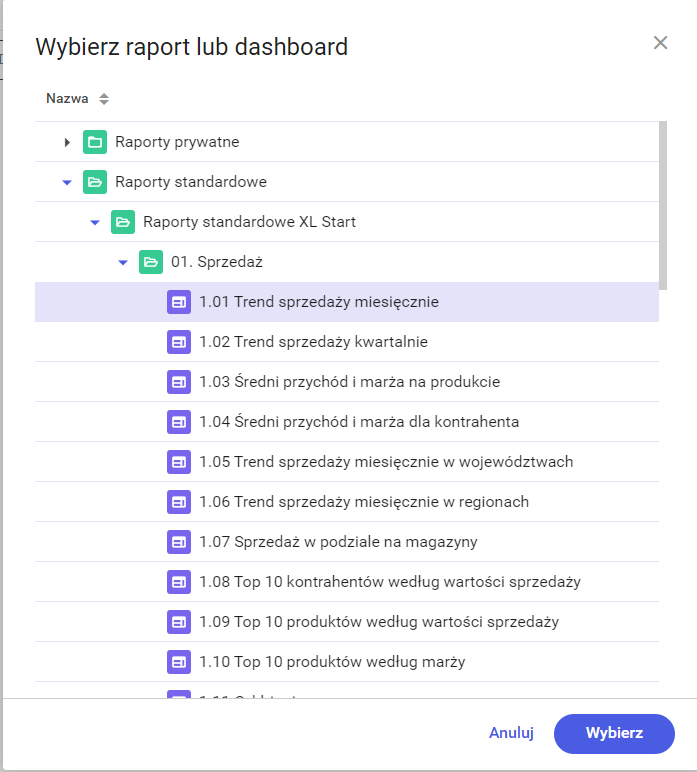Select report 1.04 Średni przychód dla kontrahenta
Image resolution: width=697 pixels, height=772 pixels.
click(x=359, y=422)
